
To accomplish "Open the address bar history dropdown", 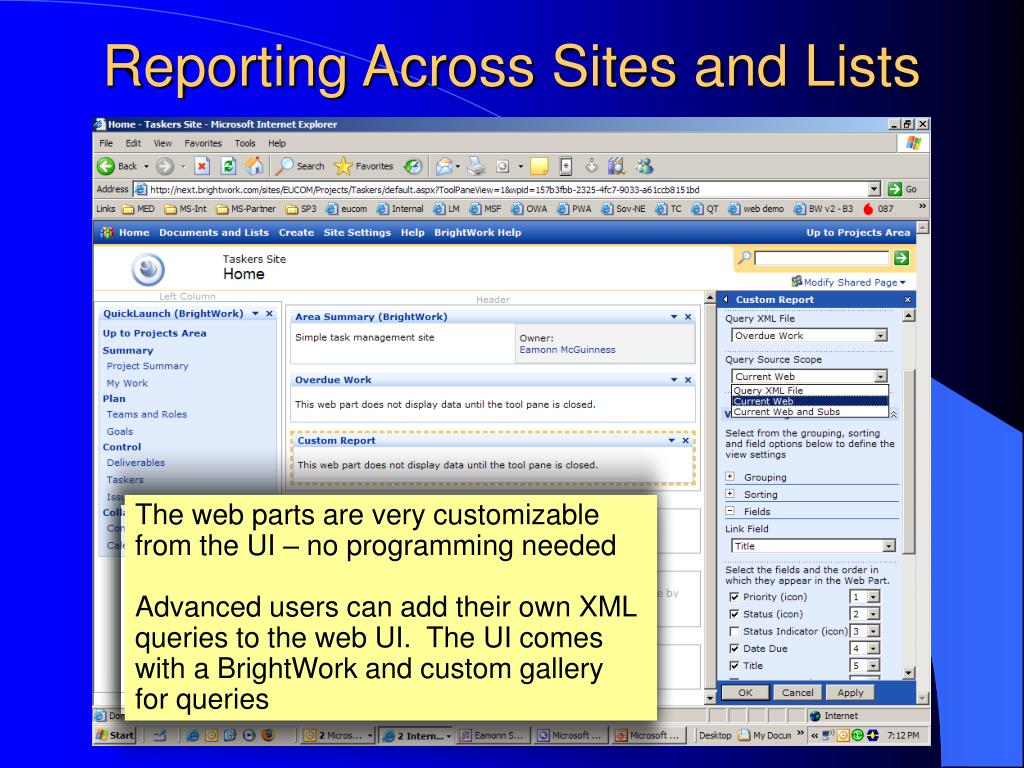I will pyautogui.click(x=874, y=189).
